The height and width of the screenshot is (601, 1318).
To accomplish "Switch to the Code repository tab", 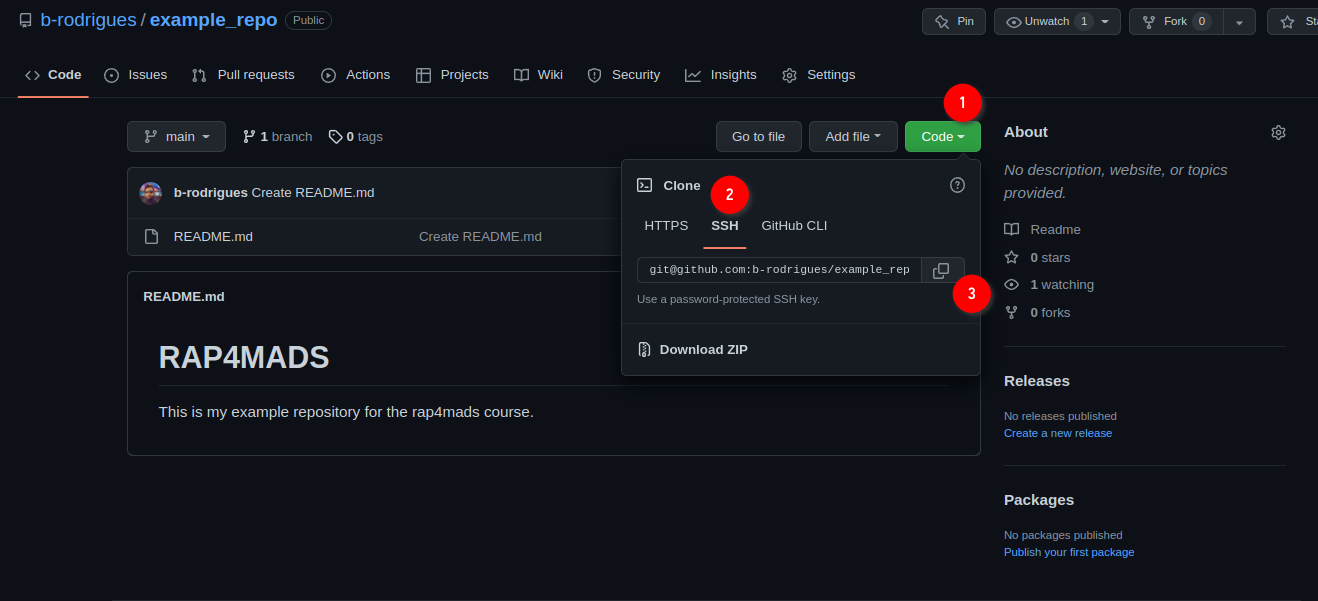I will 53,75.
